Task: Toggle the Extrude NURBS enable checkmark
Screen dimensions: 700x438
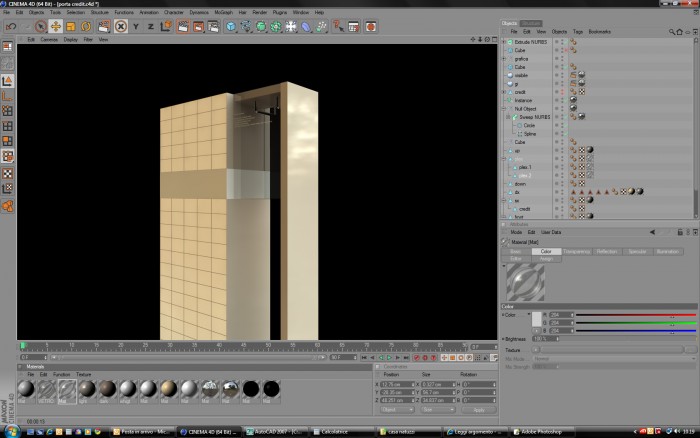Action: [x=566, y=42]
